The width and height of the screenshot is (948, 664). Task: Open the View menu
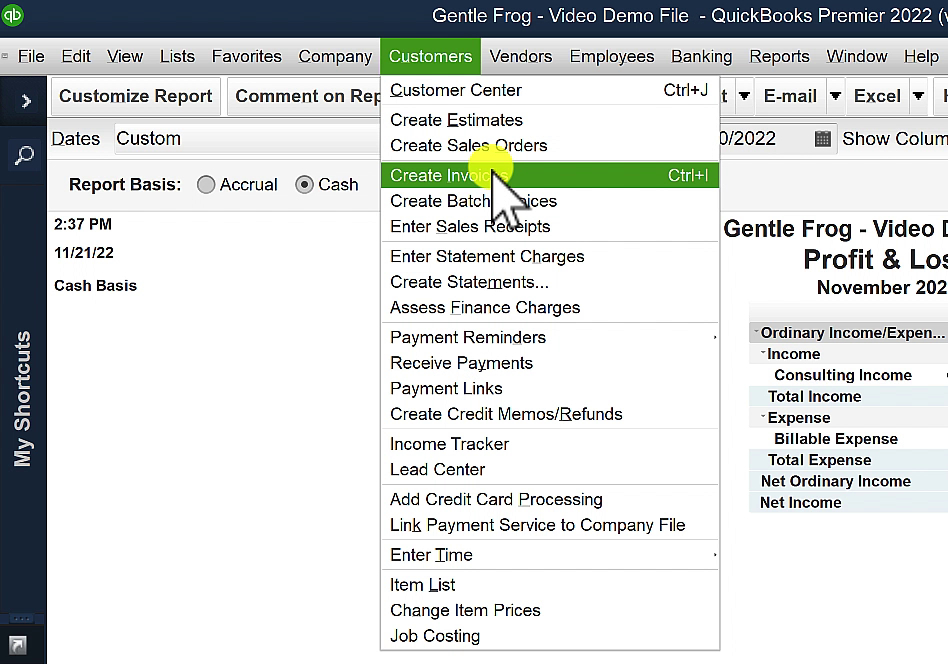(125, 56)
